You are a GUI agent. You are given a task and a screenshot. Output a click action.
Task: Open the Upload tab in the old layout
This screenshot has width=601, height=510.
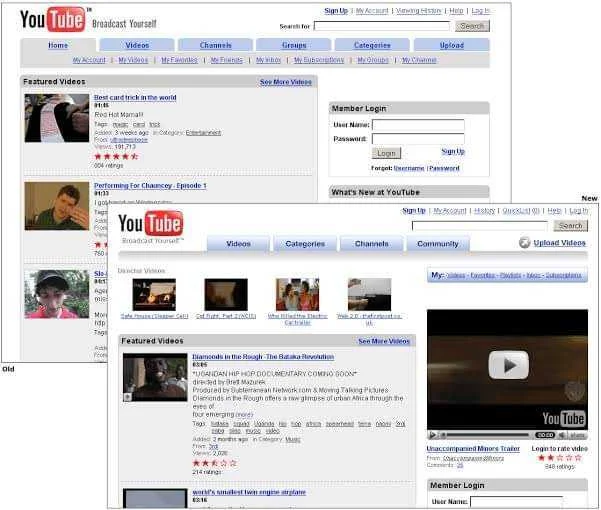click(x=452, y=45)
